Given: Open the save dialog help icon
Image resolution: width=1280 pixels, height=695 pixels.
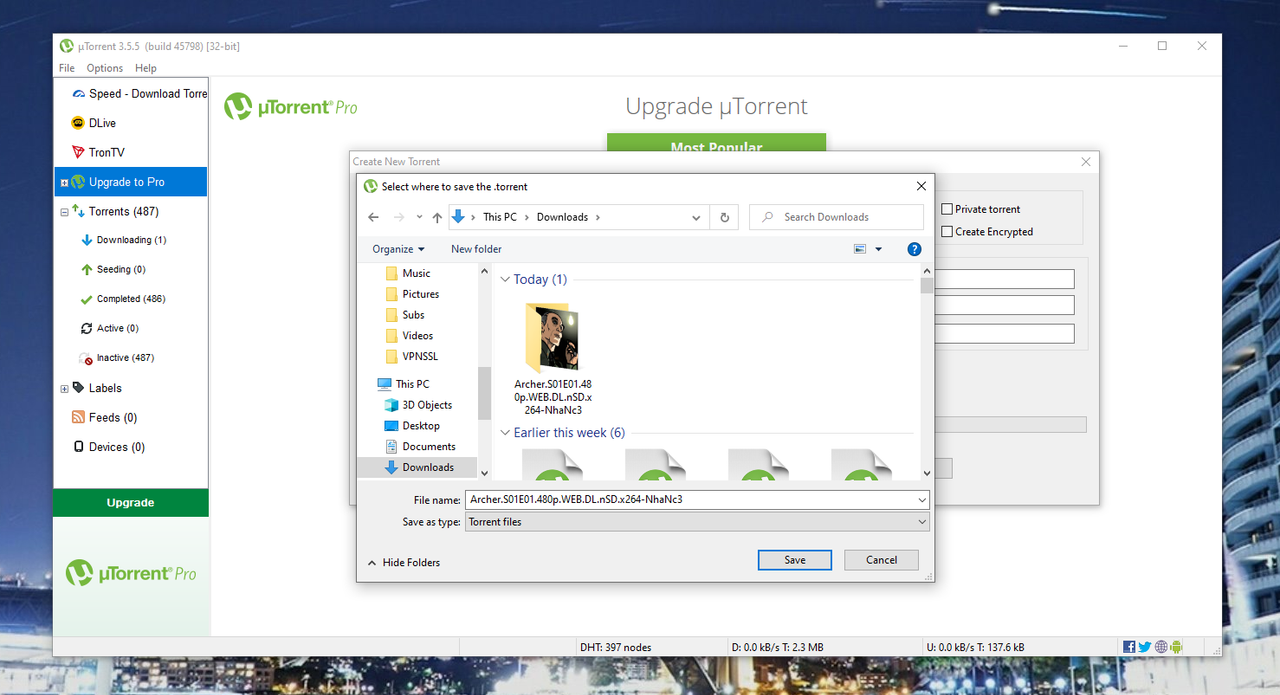Looking at the screenshot, I should pos(914,249).
